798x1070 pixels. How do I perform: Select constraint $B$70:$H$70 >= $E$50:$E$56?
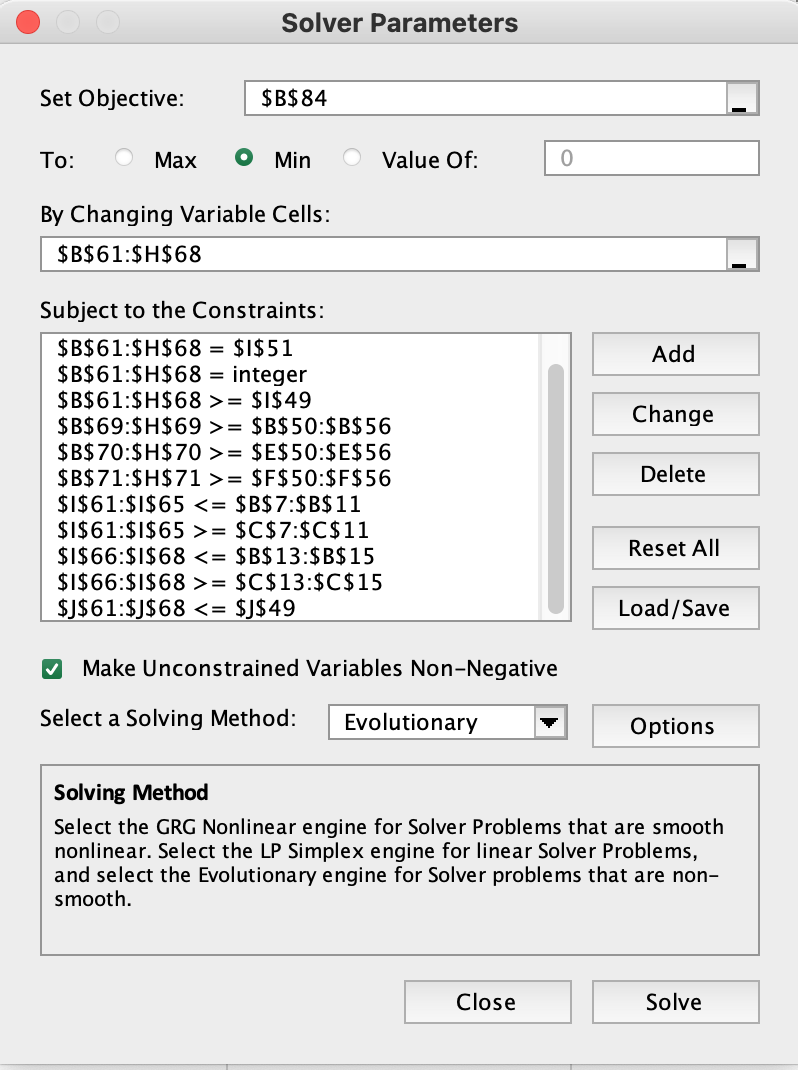[x=224, y=452]
